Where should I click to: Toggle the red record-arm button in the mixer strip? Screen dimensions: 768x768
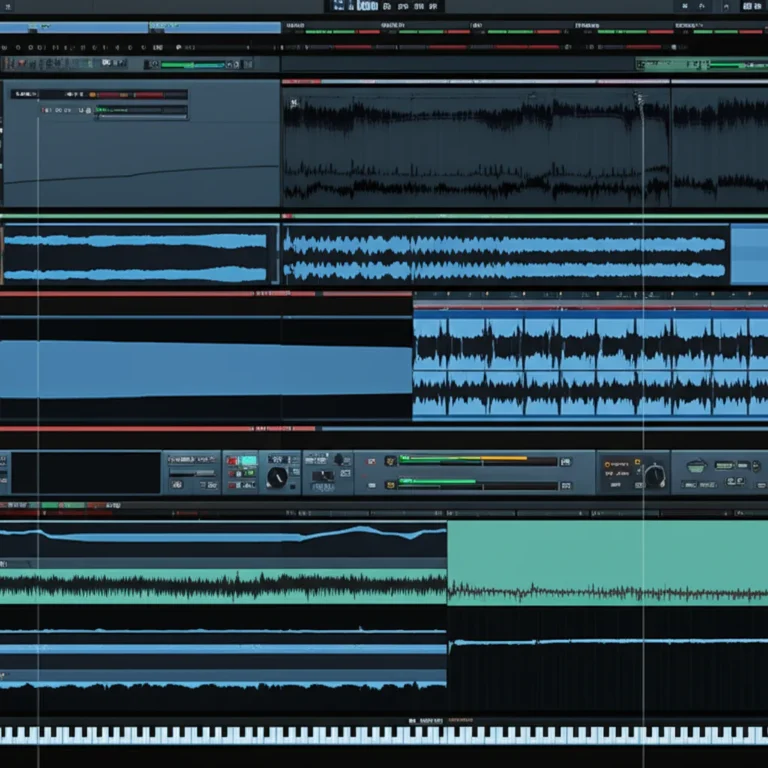coord(233,461)
